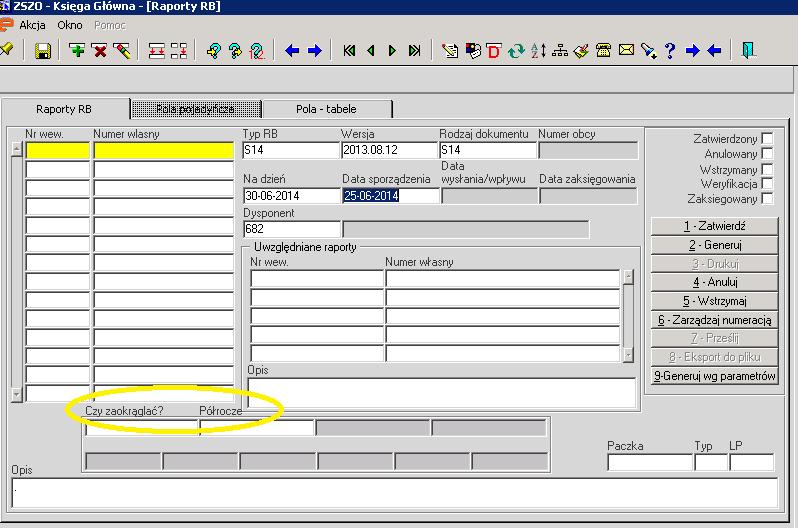Go to the next record green arrow

pos(392,50)
